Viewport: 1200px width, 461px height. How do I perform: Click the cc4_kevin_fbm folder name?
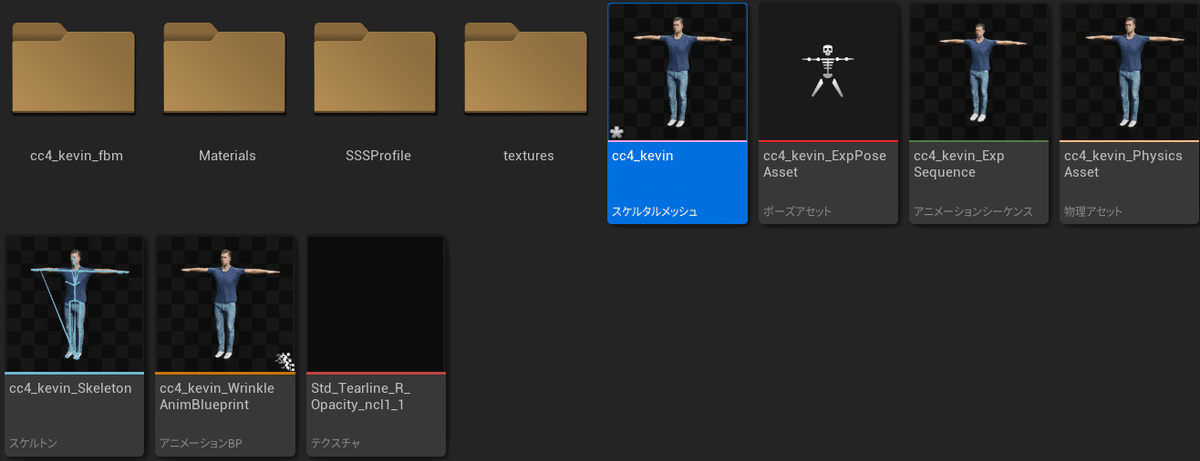click(x=76, y=156)
